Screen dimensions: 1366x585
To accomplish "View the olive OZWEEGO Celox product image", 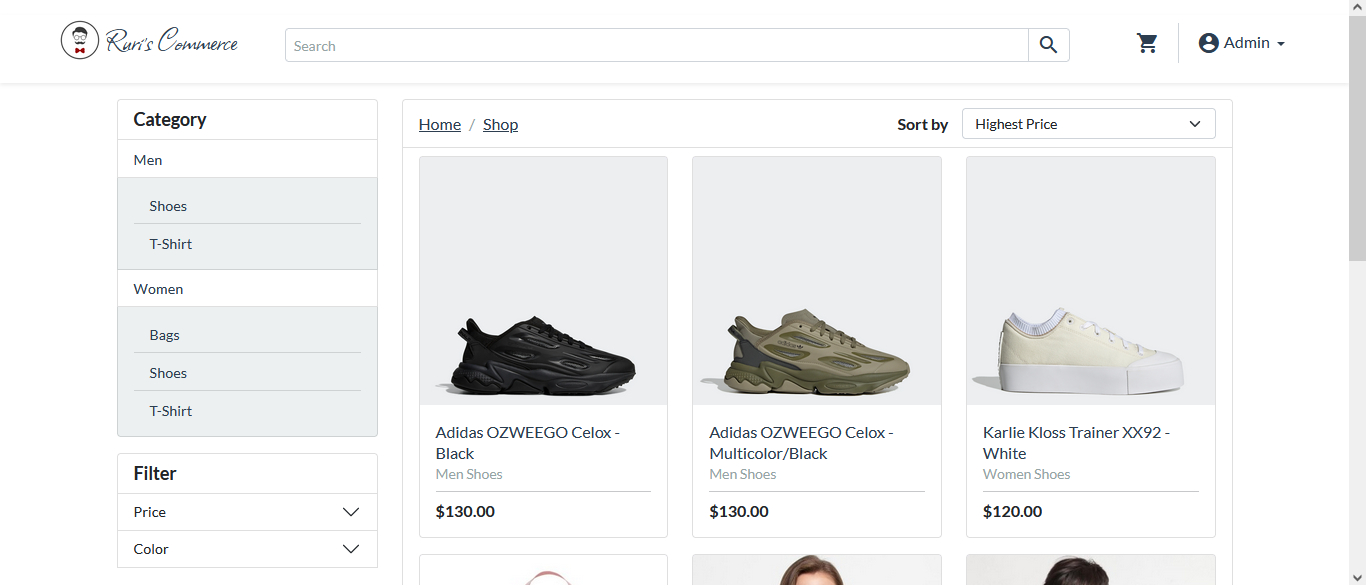I will [816, 280].
